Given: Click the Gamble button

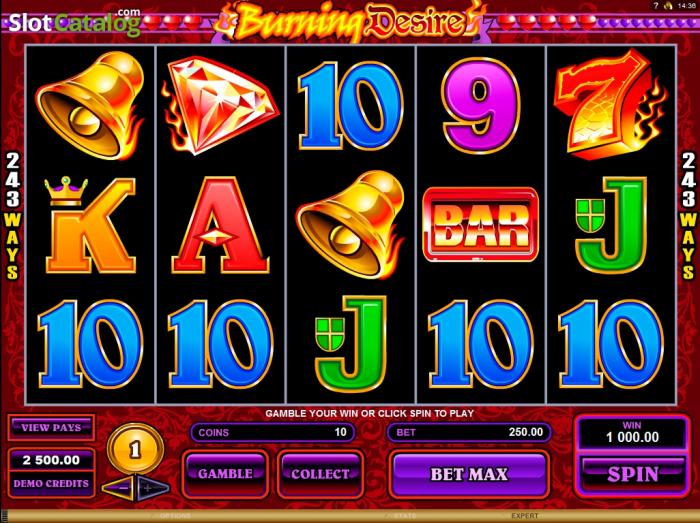Looking at the screenshot, I should (225, 473).
